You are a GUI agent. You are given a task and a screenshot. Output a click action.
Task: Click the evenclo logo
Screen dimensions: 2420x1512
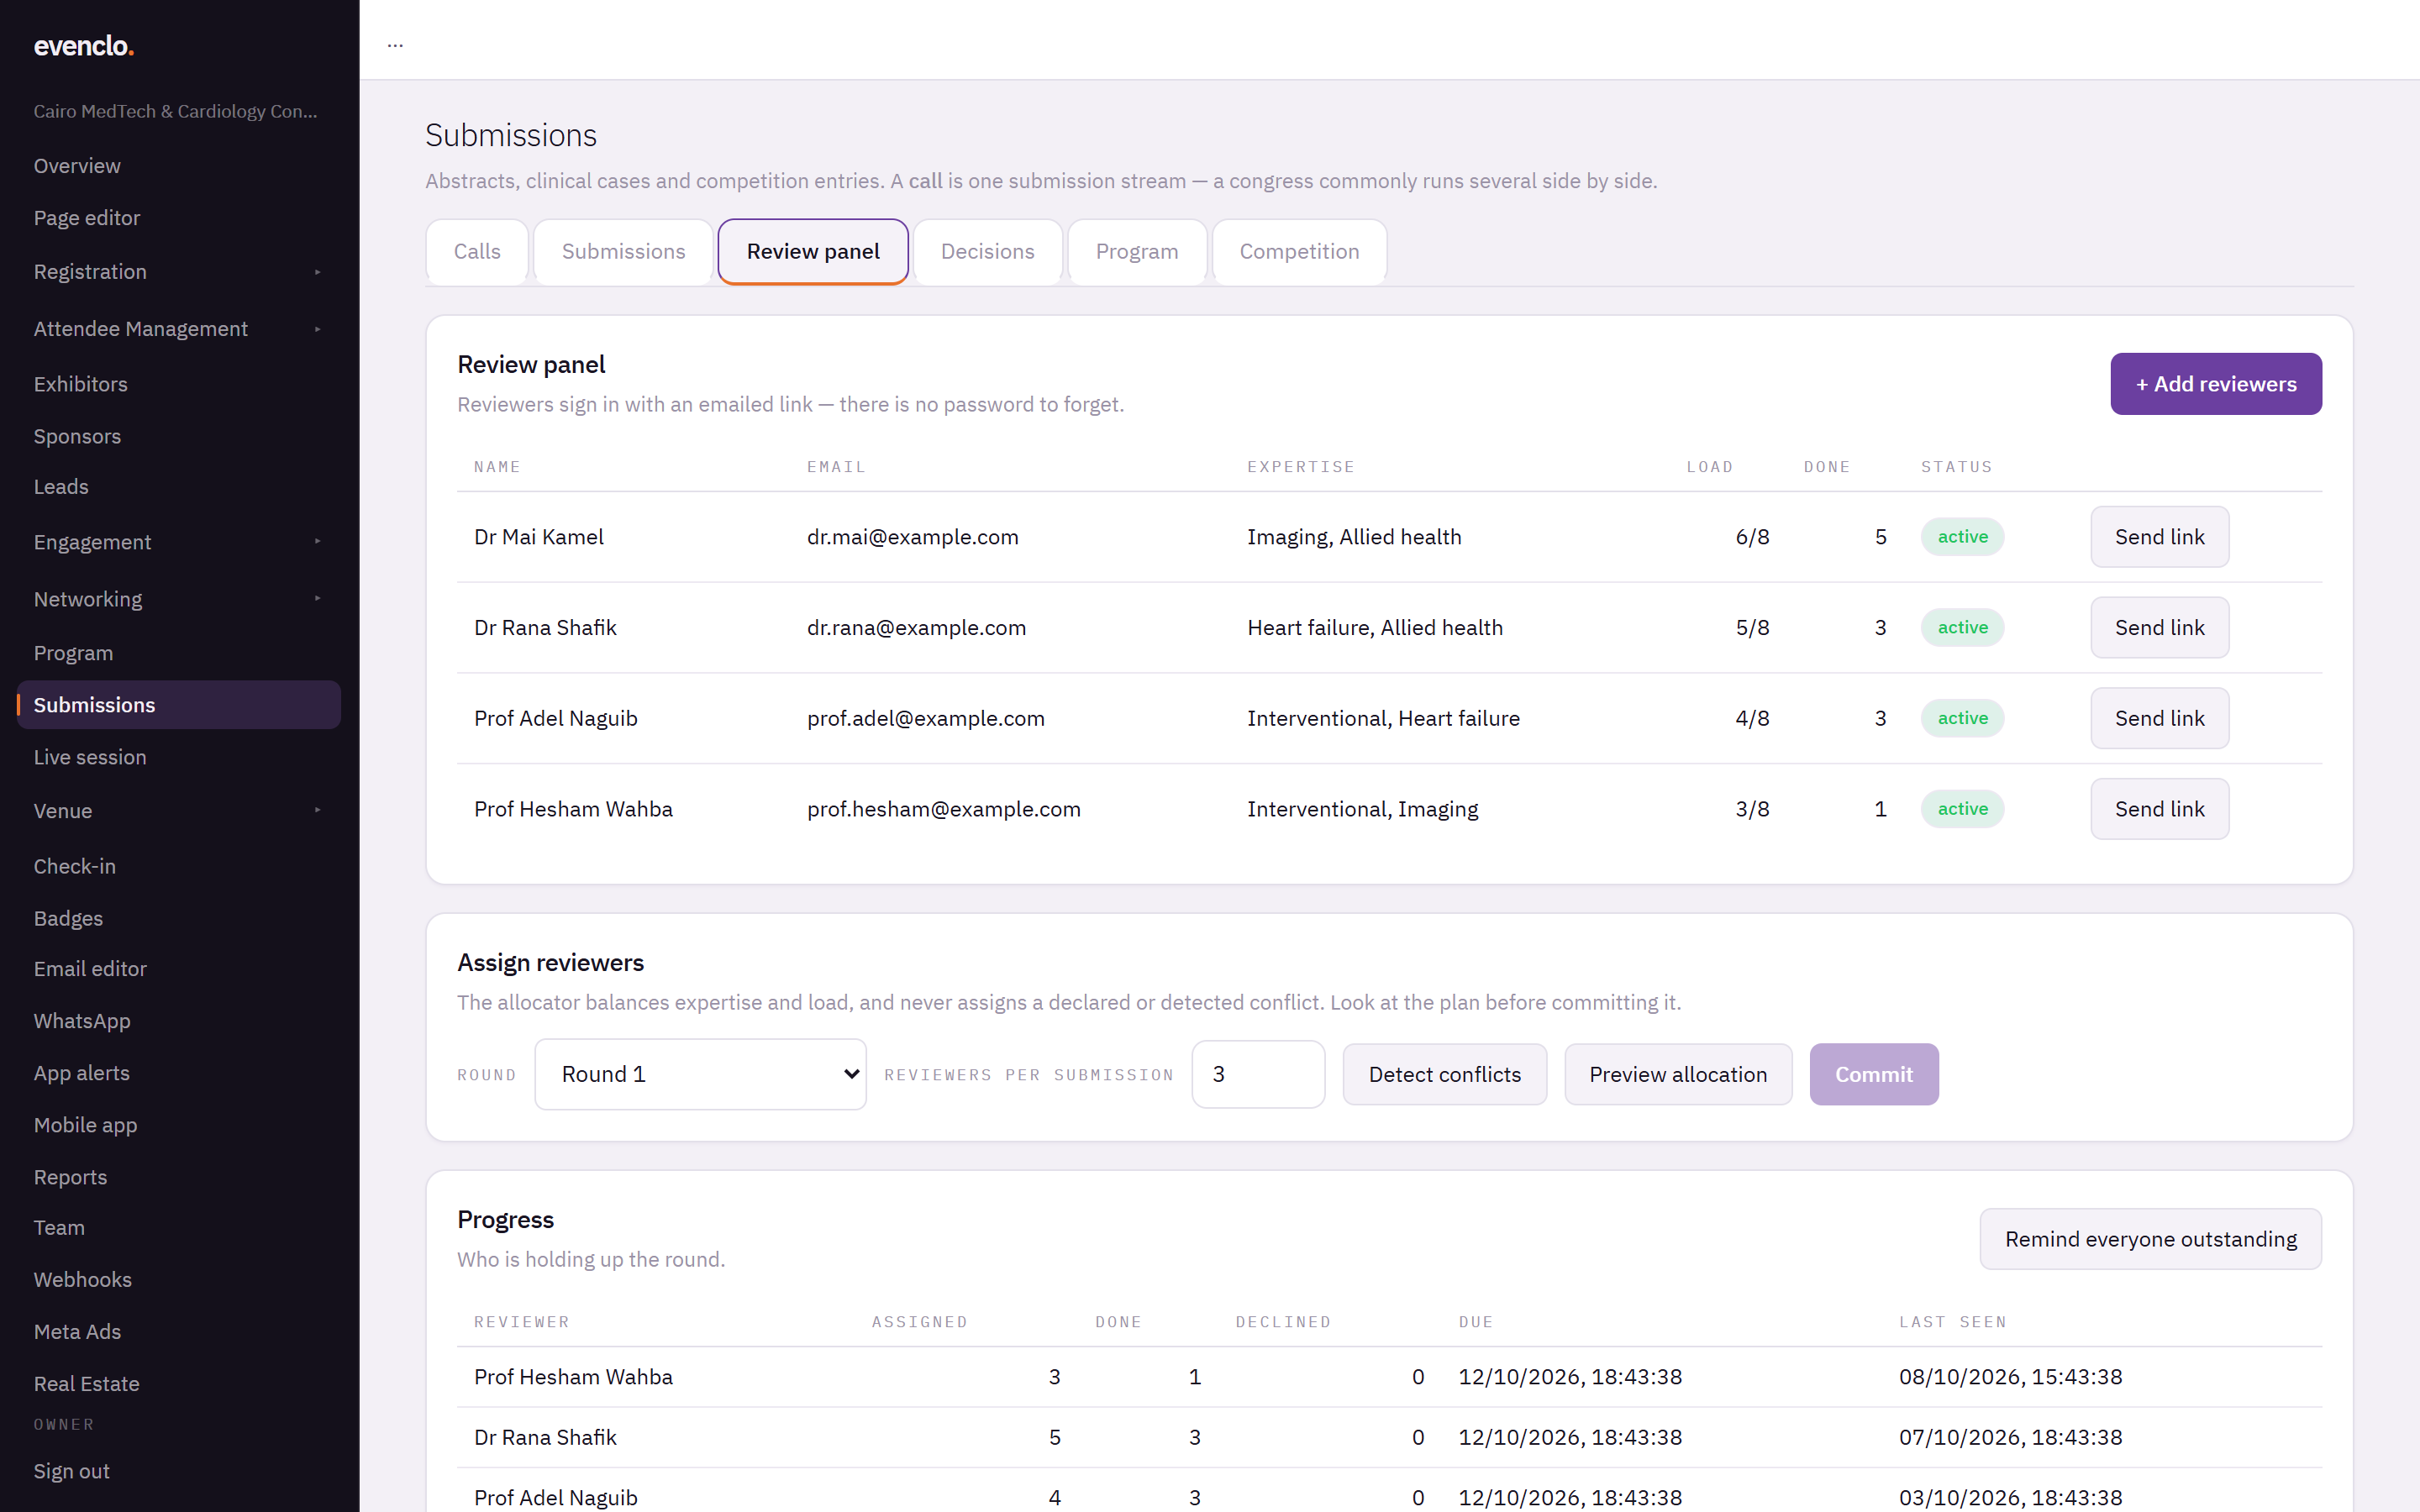pos(83,46)
